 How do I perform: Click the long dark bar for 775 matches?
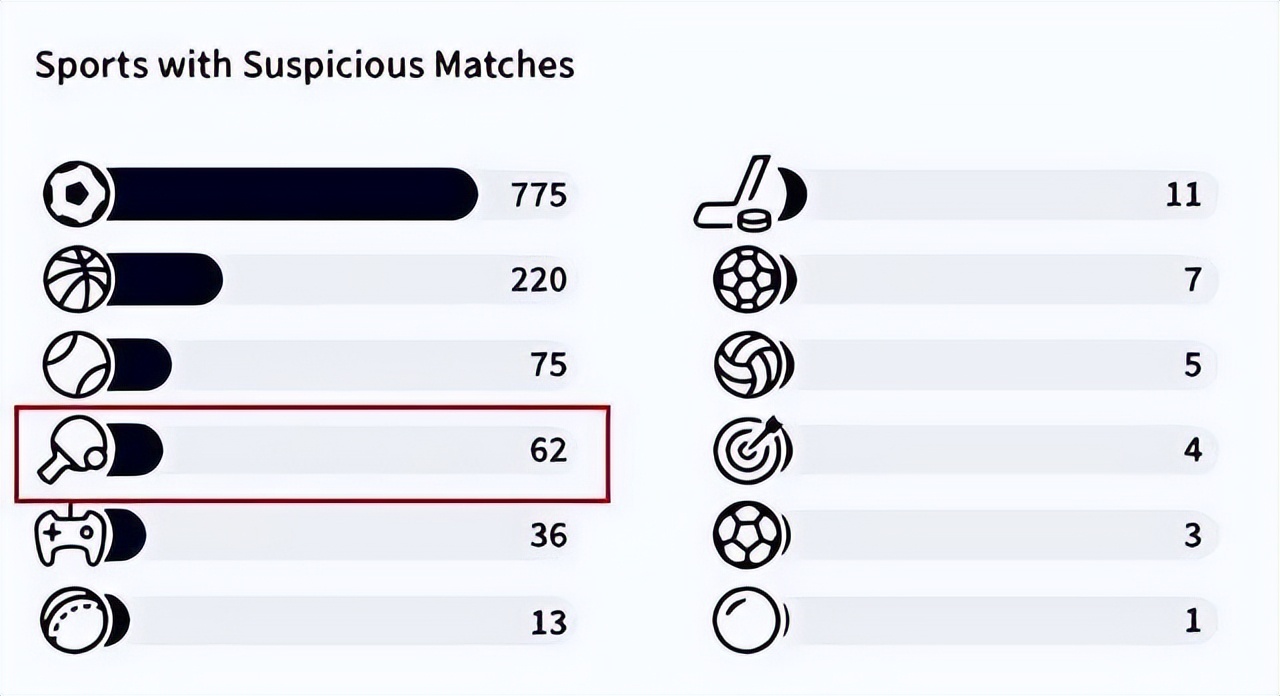tap(290, 194)
